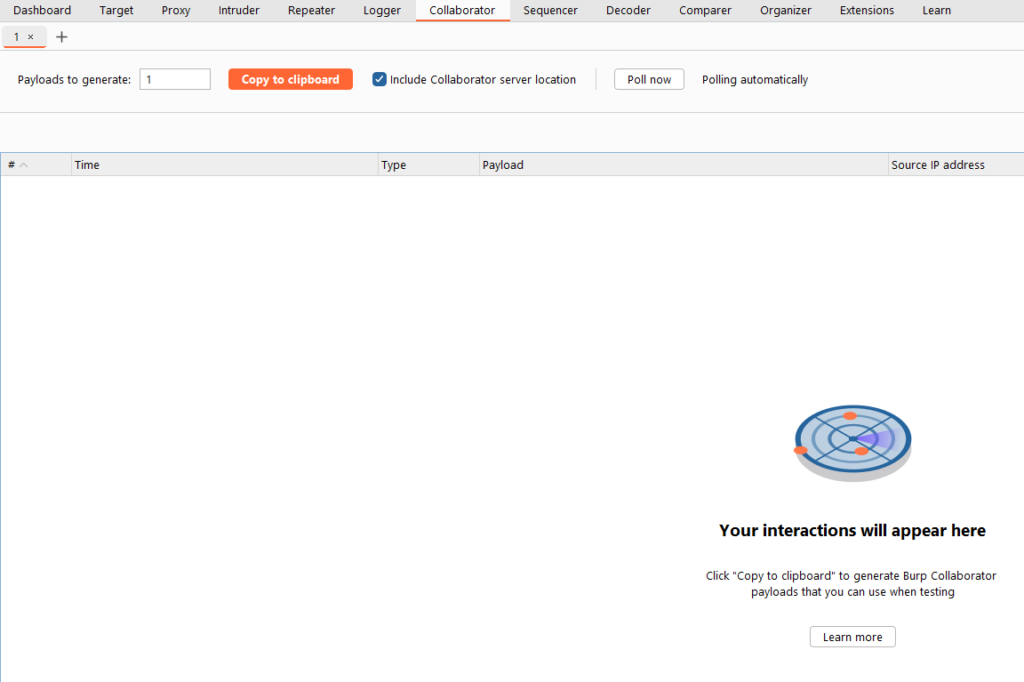
Task: Close Collaborator sub-tab 1 with the x
Action: (x=31, y=37)
